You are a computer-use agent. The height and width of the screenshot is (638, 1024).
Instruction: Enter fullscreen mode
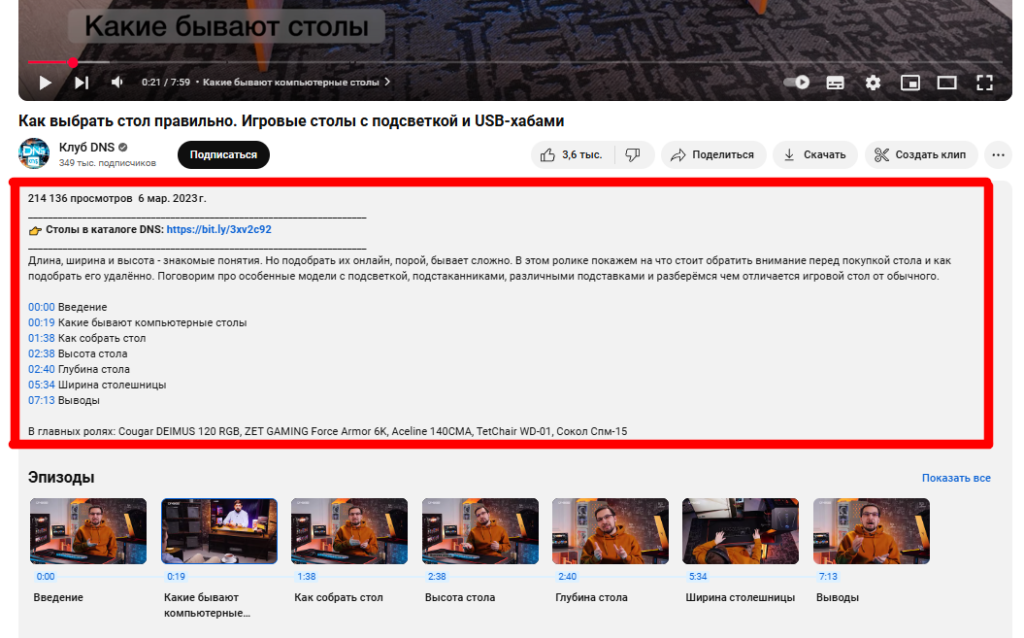pyautogui.click(x=984, y=82)
